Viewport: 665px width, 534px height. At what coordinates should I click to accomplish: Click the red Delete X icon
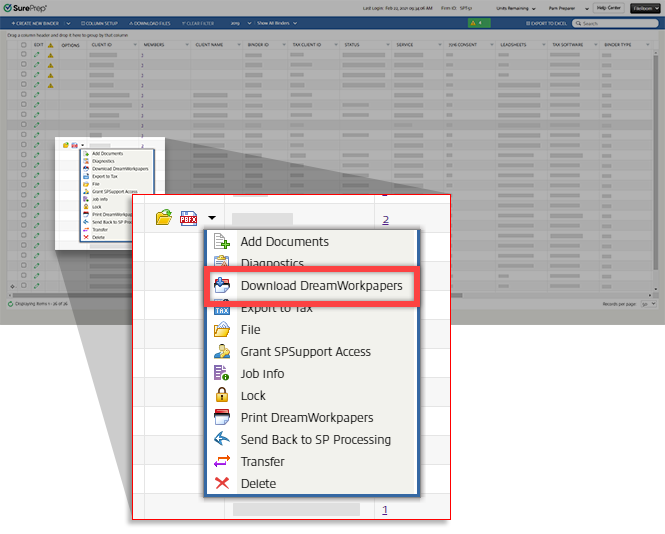(x=222, y=484)
